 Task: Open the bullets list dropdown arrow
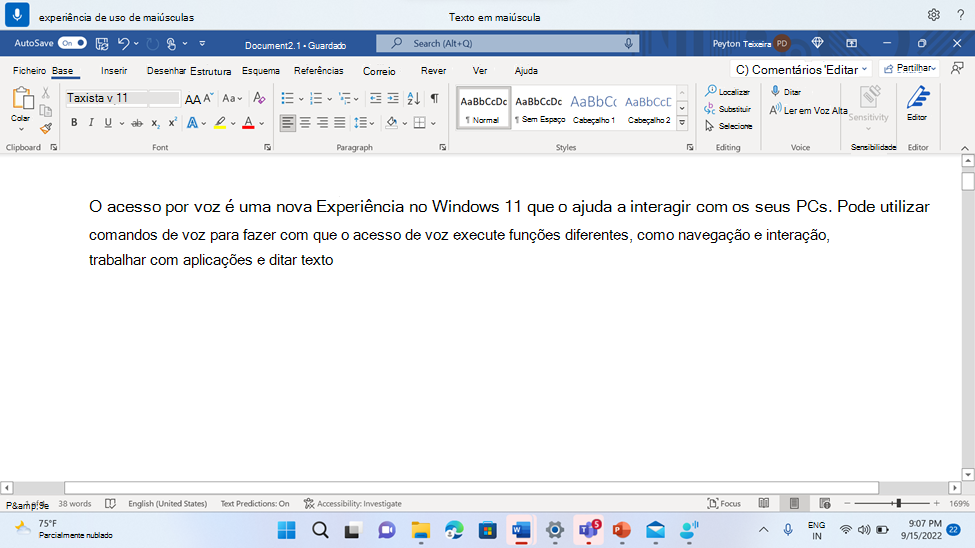[x=301, y=99]
